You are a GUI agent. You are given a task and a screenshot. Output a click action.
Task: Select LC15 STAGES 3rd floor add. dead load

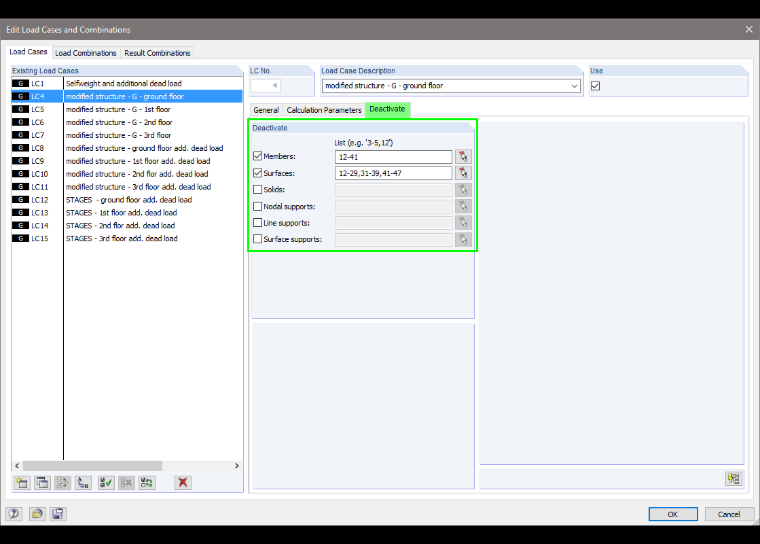pyautogui.click(x=127, y=239)
